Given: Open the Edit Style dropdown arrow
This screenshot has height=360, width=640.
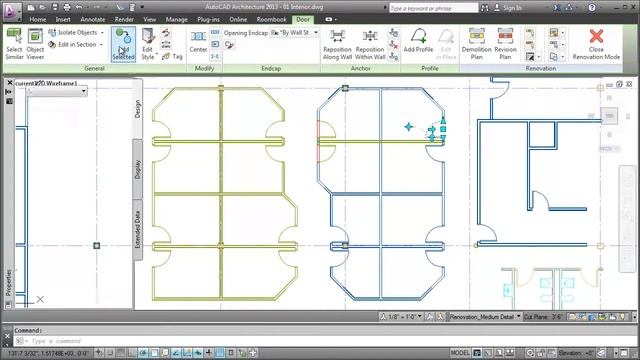Looking at the screenshot, I should coord(157,54).
